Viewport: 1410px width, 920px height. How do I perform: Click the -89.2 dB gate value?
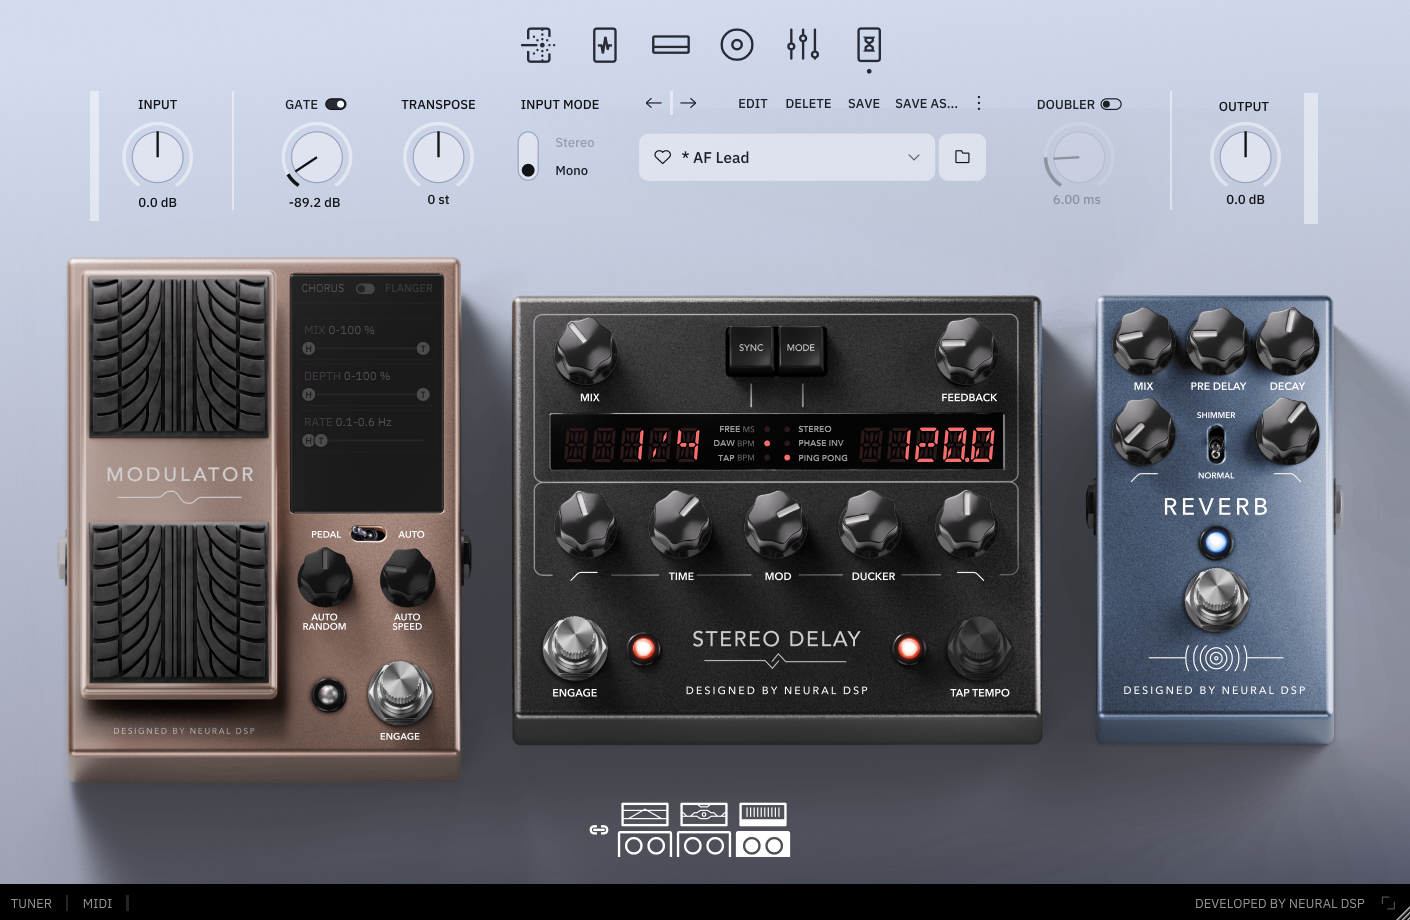[315, 202]
